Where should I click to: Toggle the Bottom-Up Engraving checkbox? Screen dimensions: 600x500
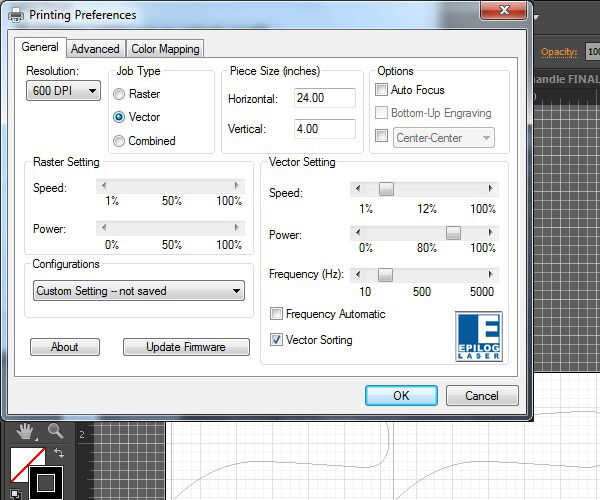381,112
